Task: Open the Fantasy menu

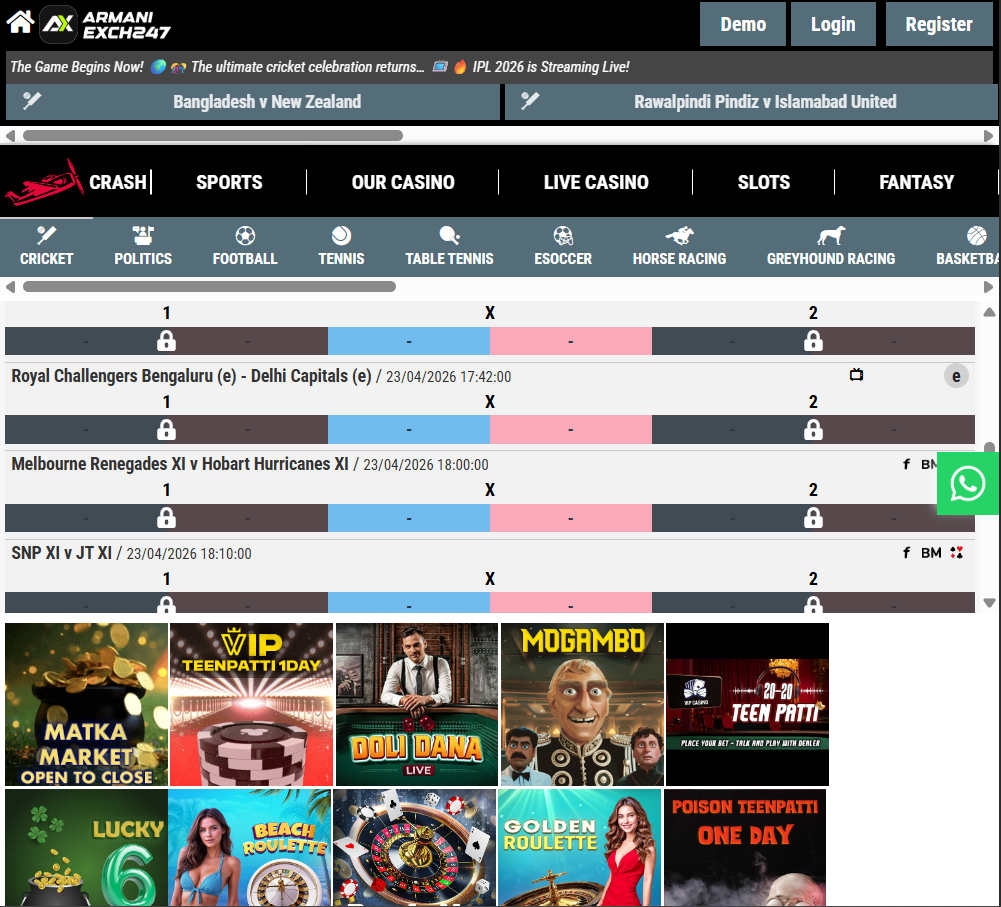Action: click(x=916, y=183)
